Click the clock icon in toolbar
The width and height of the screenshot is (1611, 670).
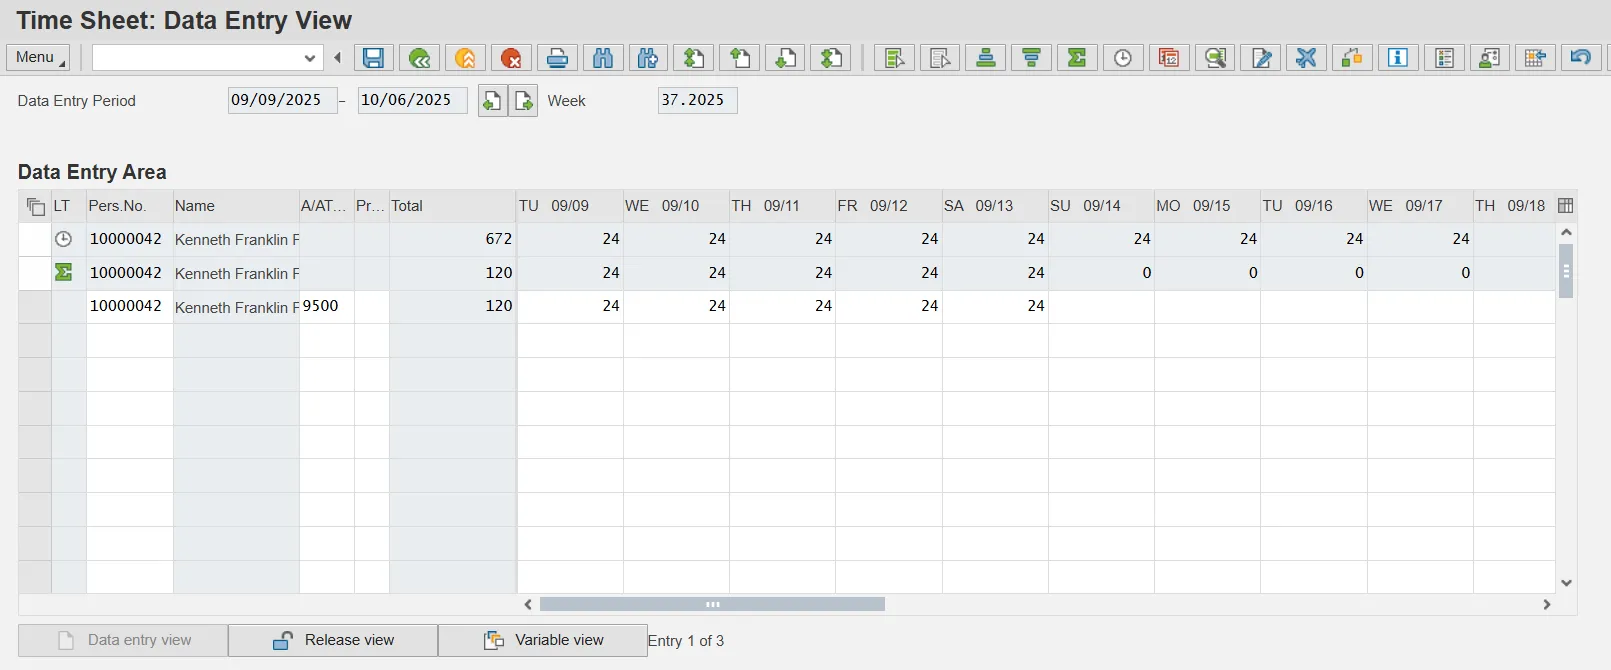click(1123, 58)
